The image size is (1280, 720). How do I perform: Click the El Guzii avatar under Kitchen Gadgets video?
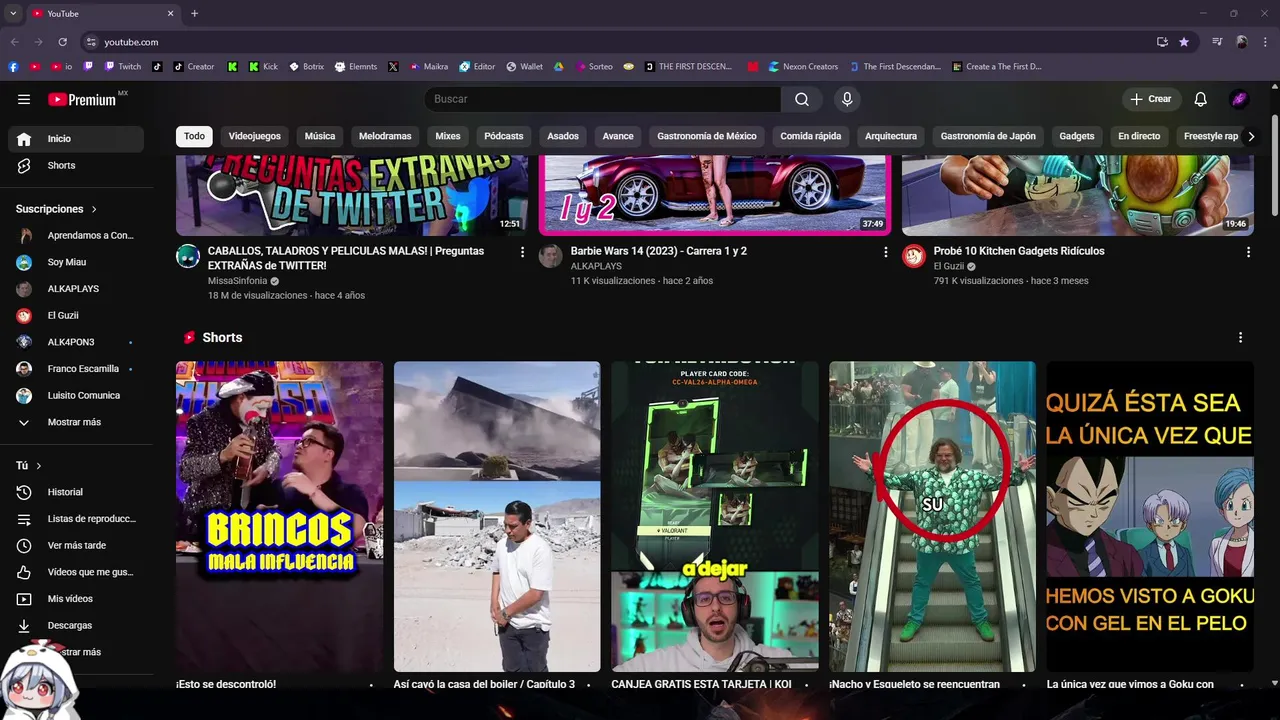914,256
